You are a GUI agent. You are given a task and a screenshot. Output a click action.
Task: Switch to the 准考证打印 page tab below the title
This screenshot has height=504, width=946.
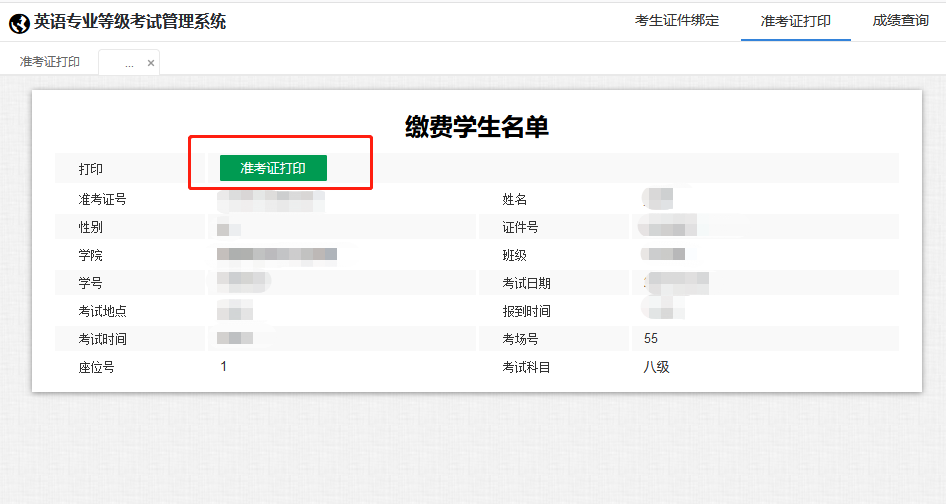pyautogui.click(x=50, y=62)
